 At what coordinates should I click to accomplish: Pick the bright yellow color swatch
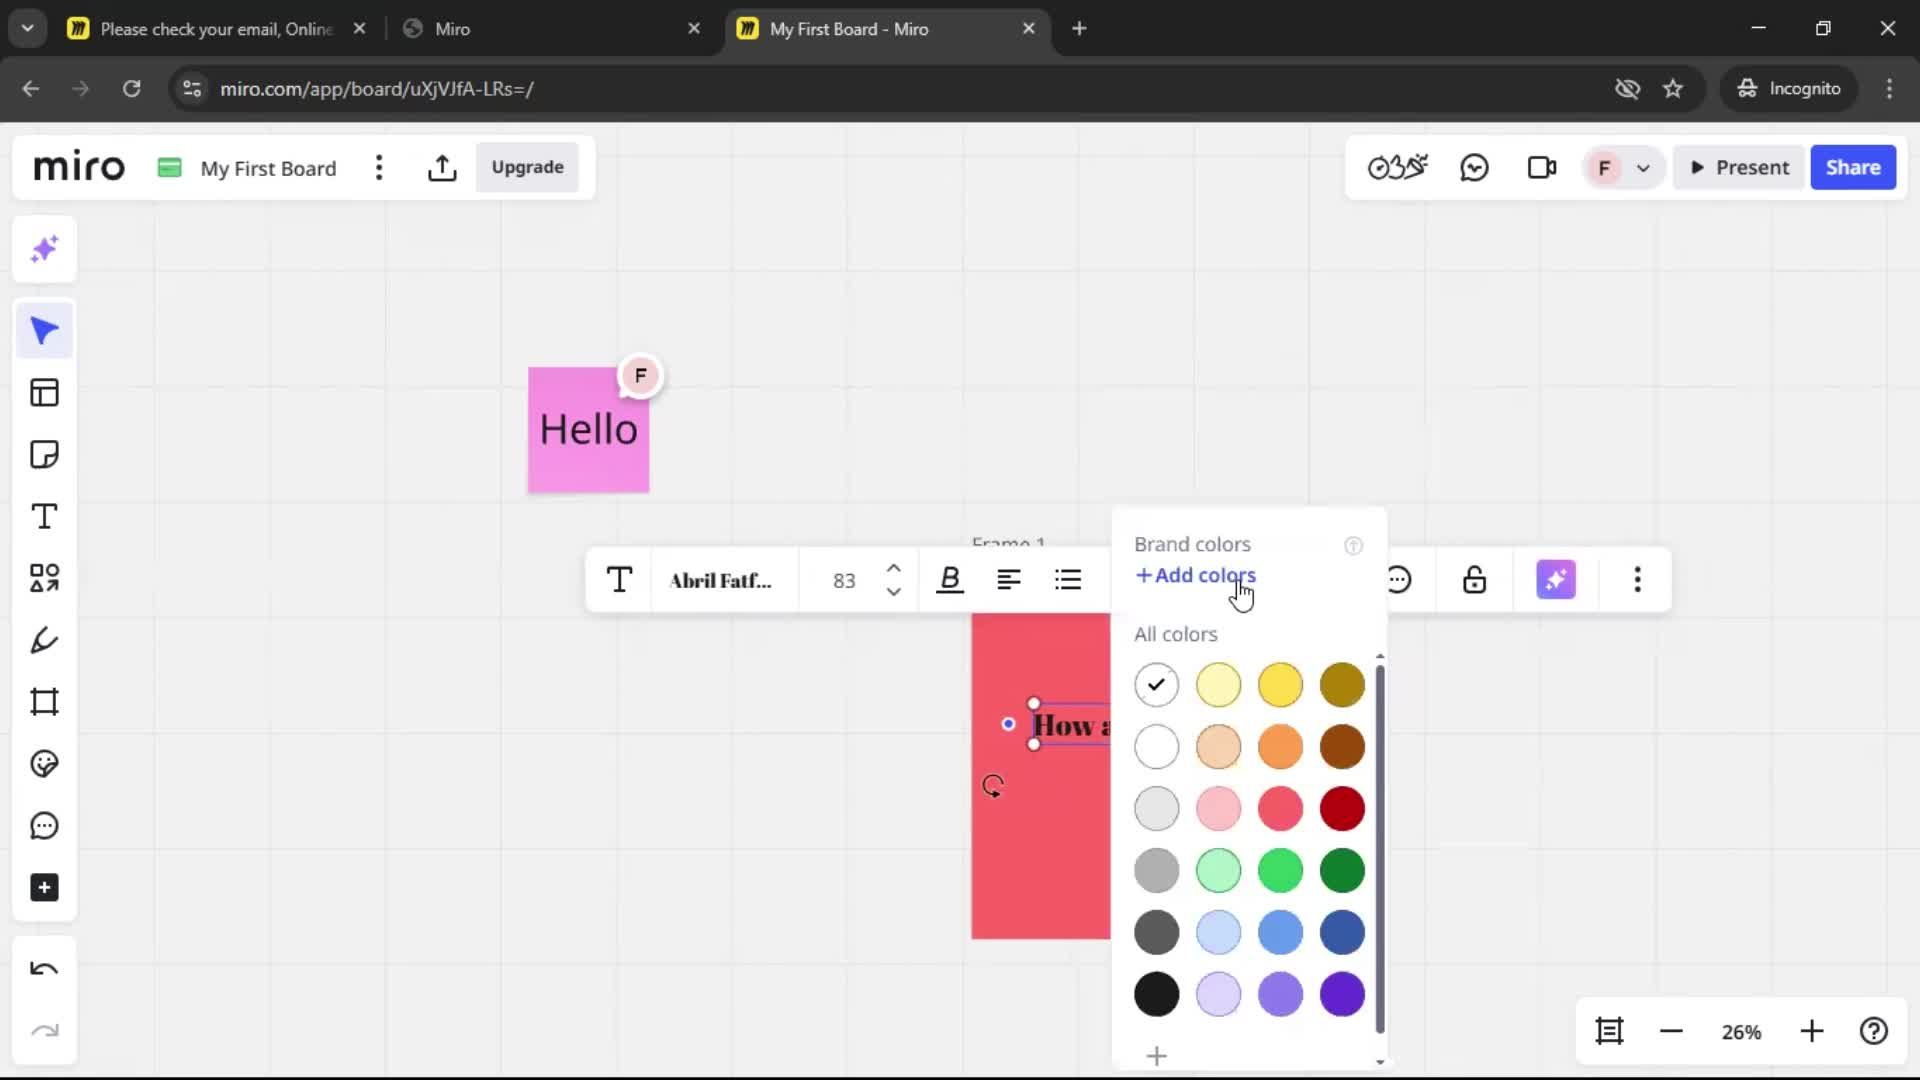[1280, 685]
